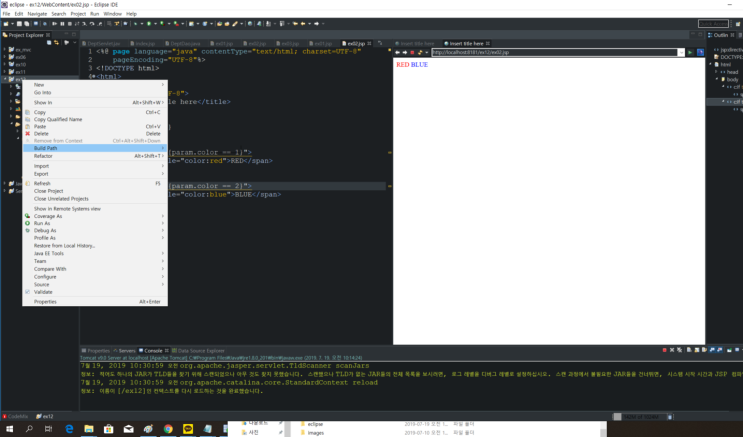Image resolution: width=743 pixels, height=437 pixels.
Task: Open Chrome from taskbar
Action: tap(168, 429)
